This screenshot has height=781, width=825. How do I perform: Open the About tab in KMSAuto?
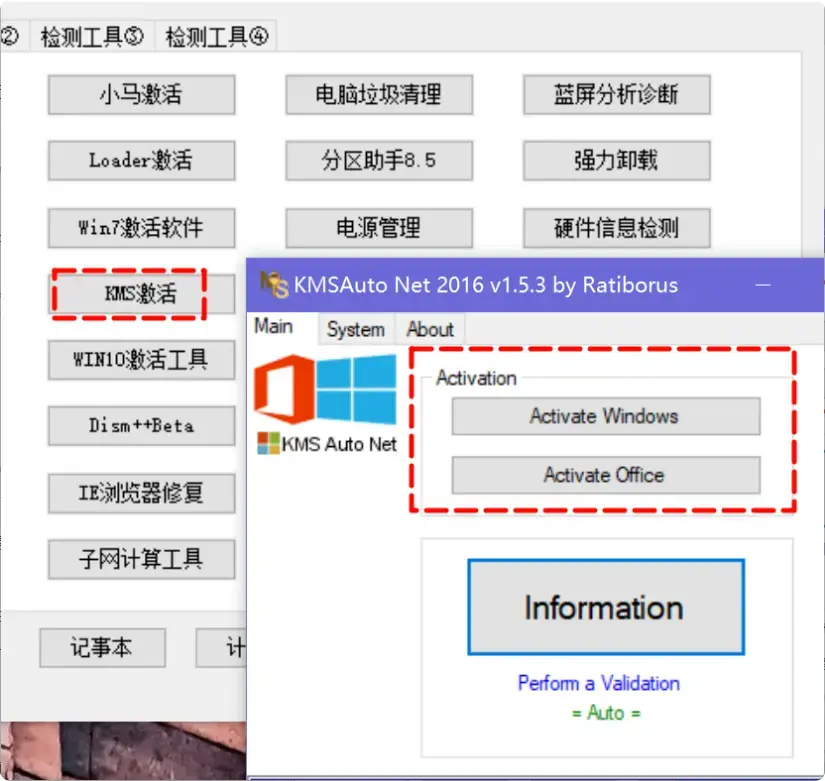(430, 328)
